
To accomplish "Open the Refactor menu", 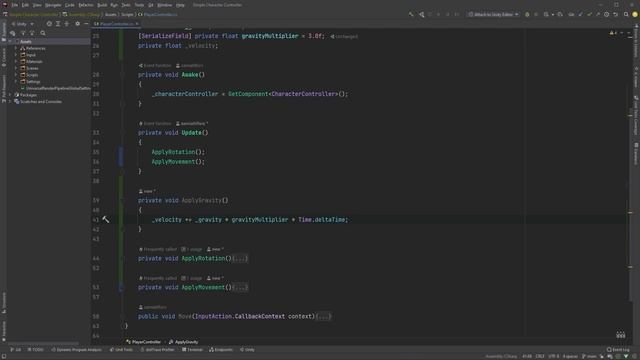I will [86, 5].
